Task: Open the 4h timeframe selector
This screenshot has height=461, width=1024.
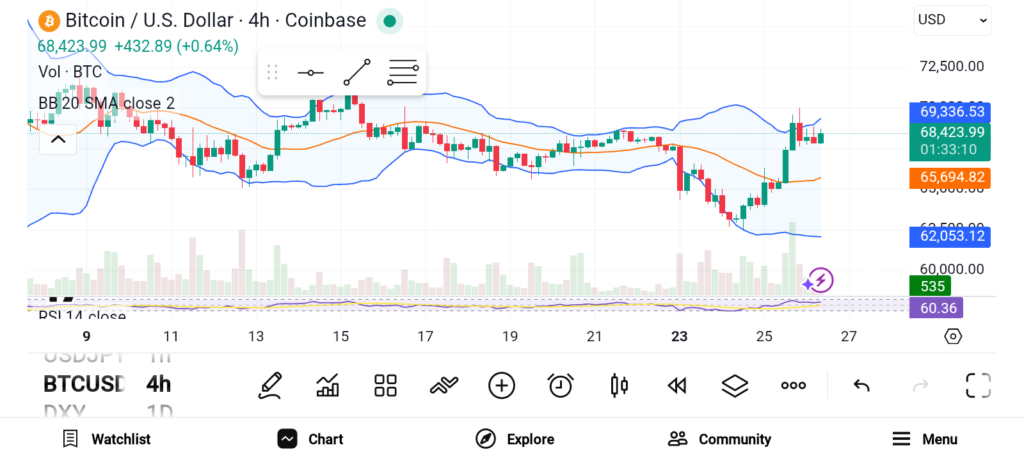Action: (x=158, y=384)
